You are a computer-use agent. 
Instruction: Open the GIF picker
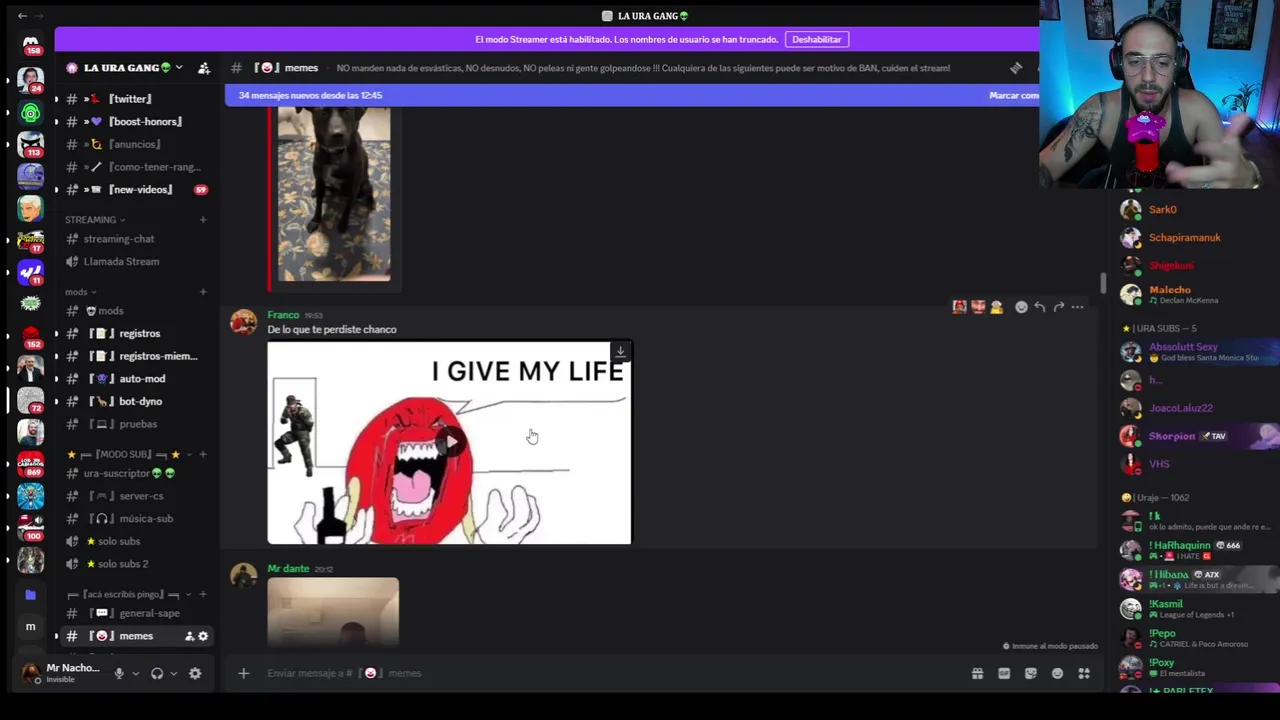tap(1004, 673)
